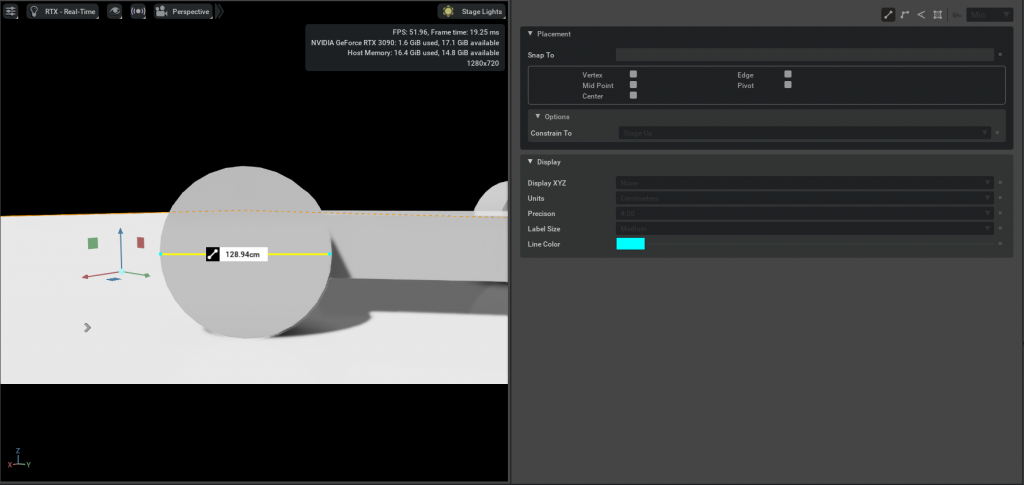Enable Vertex snapping checkbox
1024x485 pixels.
pos(633,74)
